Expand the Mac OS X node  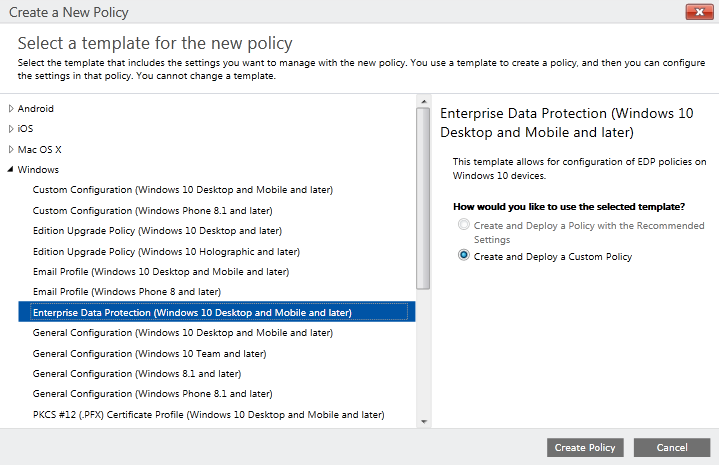11,149
